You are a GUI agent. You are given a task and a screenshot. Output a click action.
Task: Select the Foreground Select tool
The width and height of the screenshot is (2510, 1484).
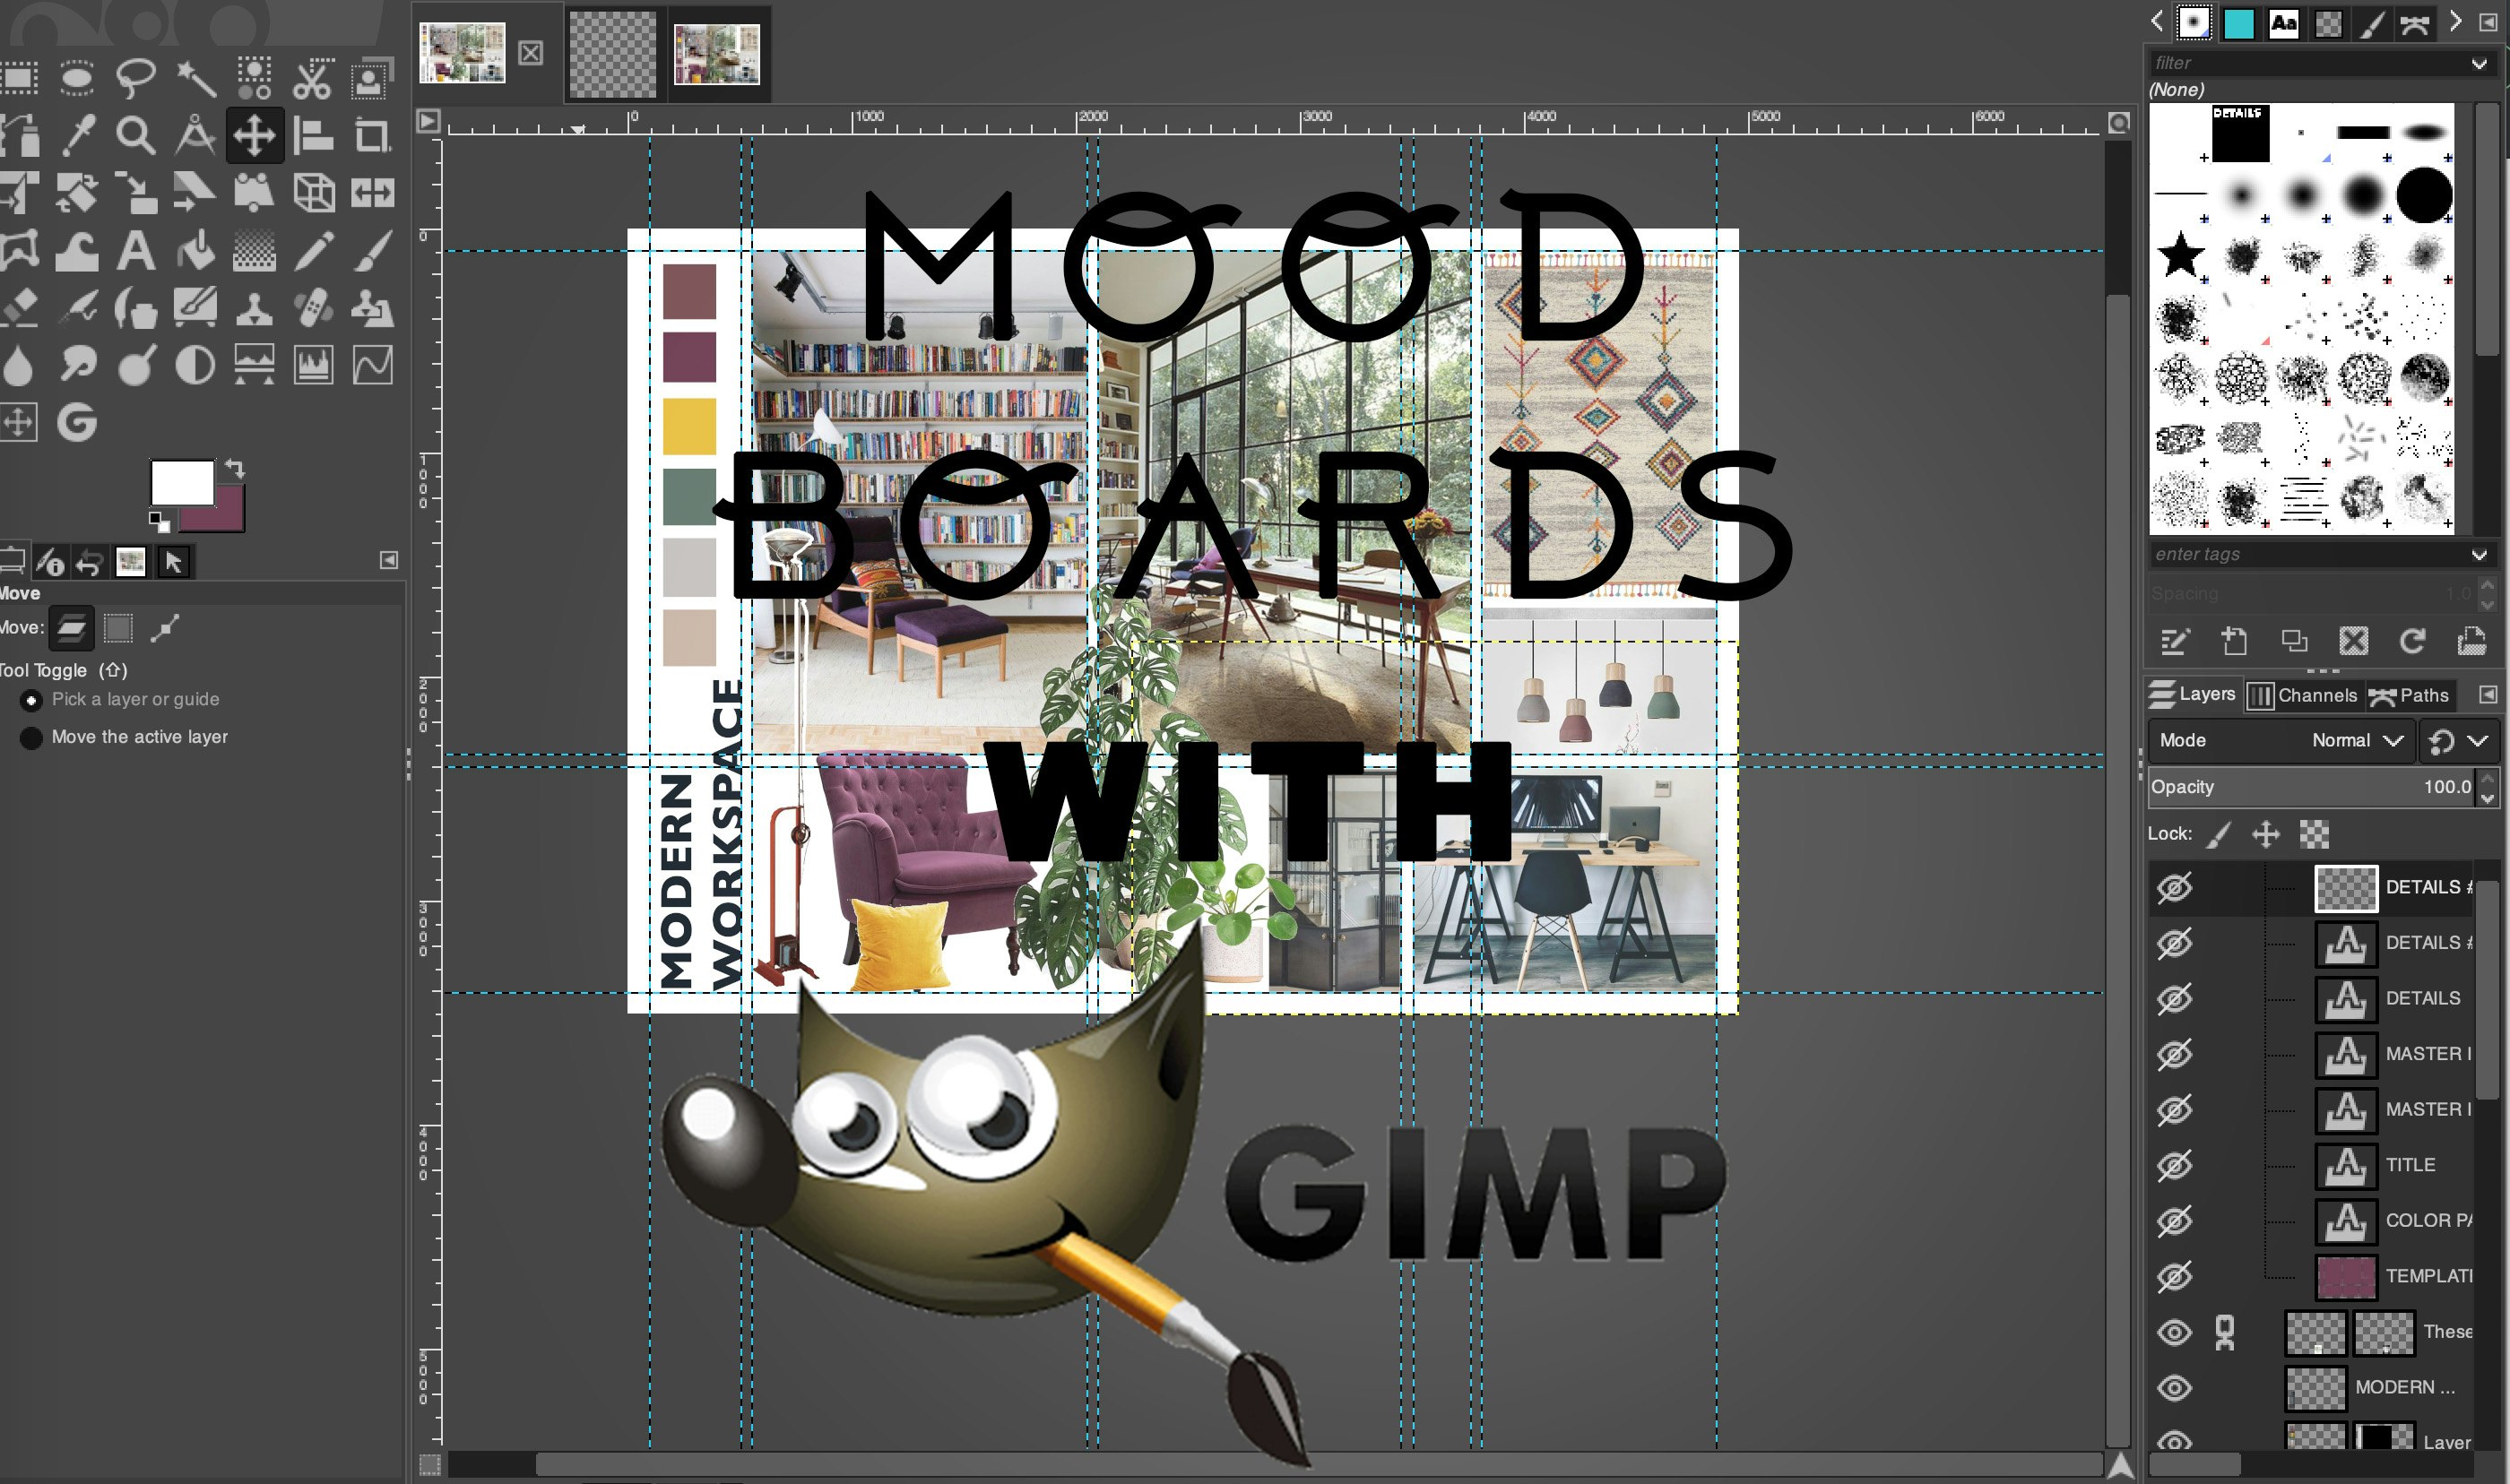click(x=372, y=78)
